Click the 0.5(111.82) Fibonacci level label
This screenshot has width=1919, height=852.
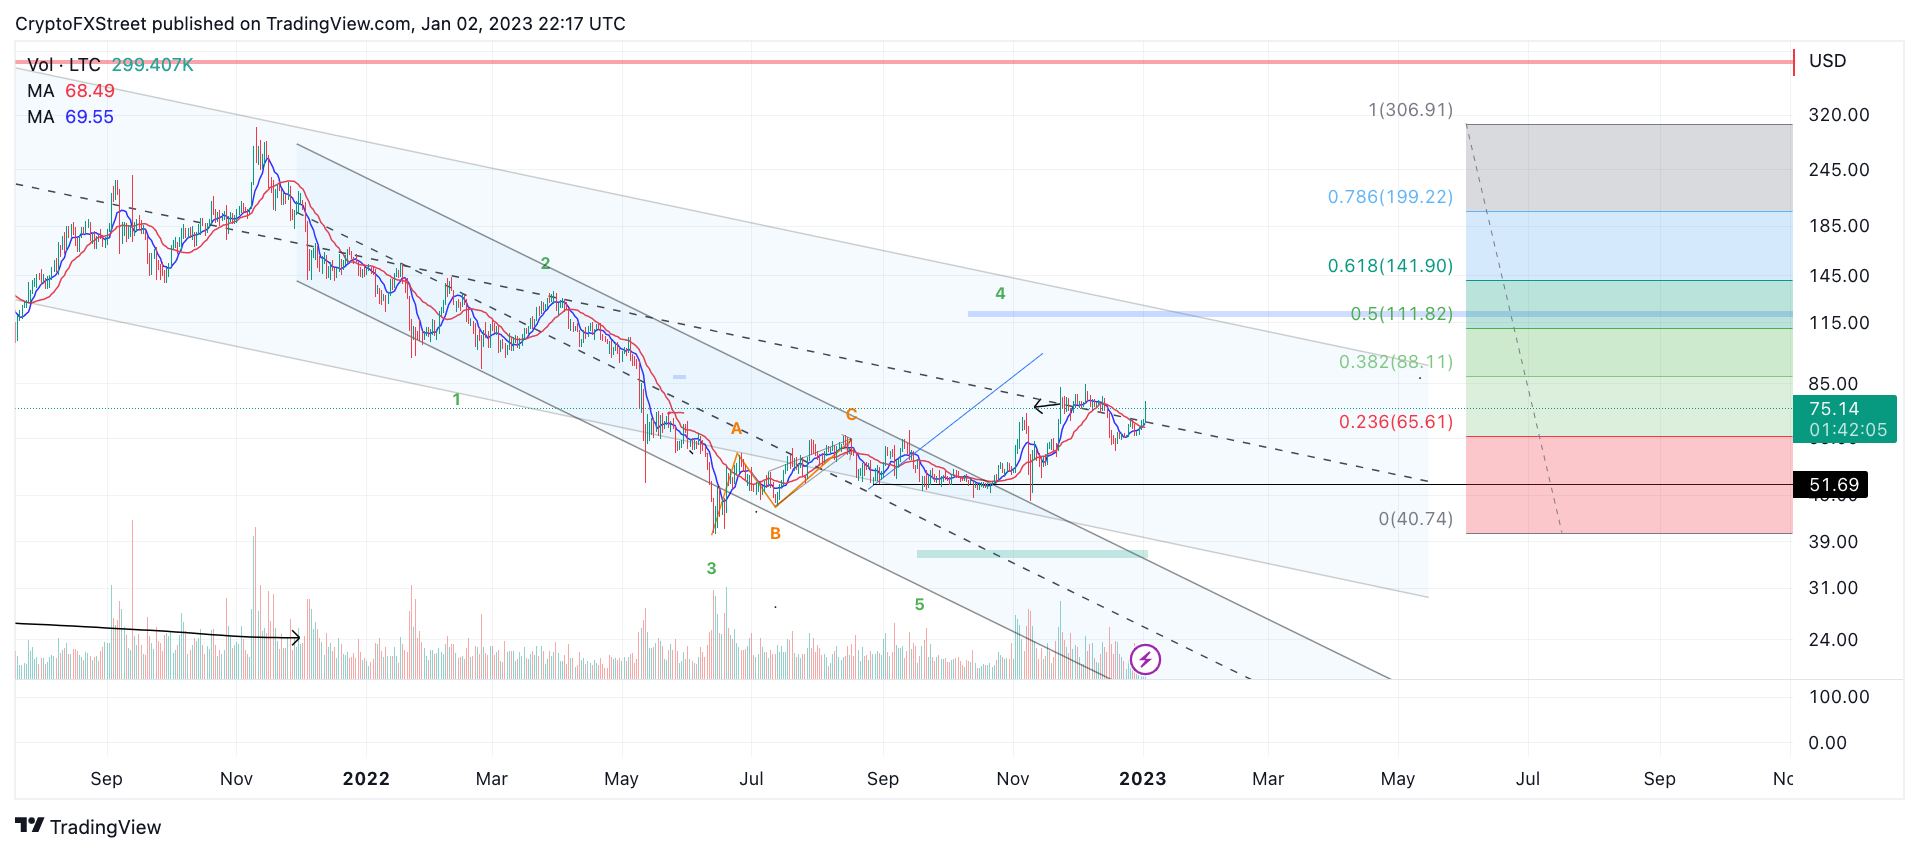(1401, 314)
